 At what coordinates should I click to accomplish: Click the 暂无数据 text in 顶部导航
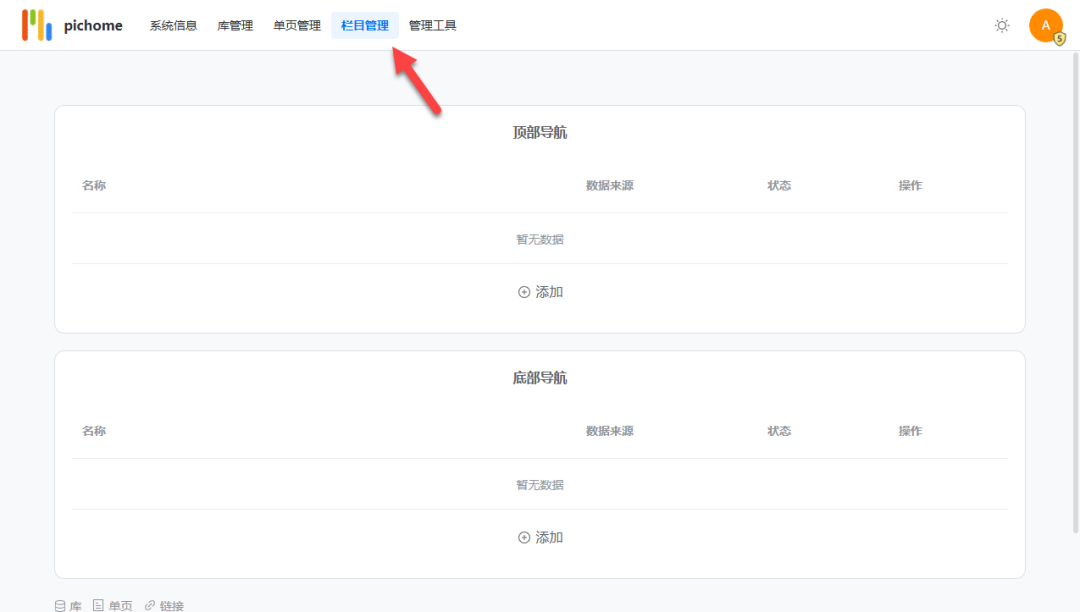[540, 239]
